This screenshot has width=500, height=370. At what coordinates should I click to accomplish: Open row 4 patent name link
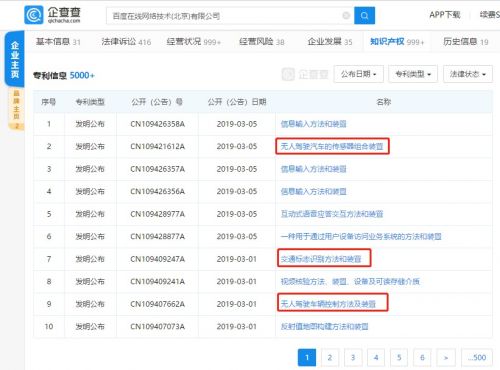pos(313,191)
